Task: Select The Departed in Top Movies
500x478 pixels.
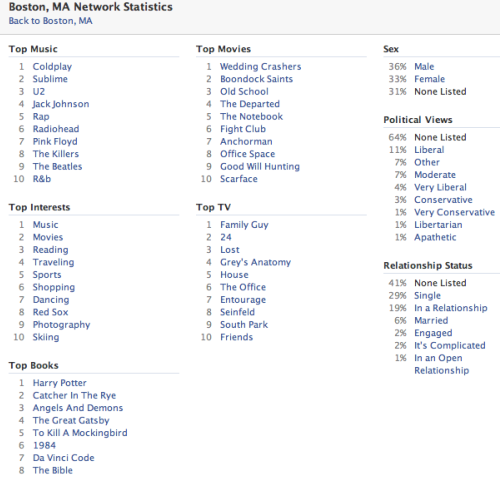Action: pyautogui.click(x=250, y=104)
